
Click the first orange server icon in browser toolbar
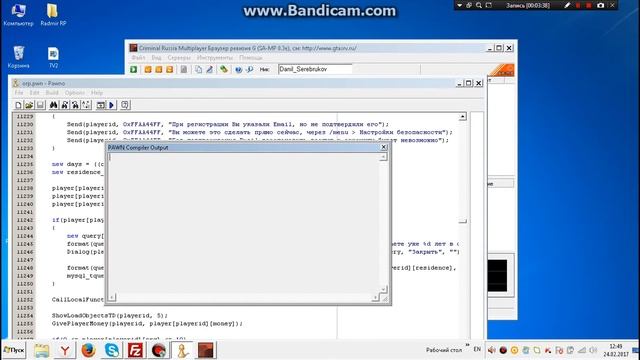pyautogui.click(x=148, y=69)
